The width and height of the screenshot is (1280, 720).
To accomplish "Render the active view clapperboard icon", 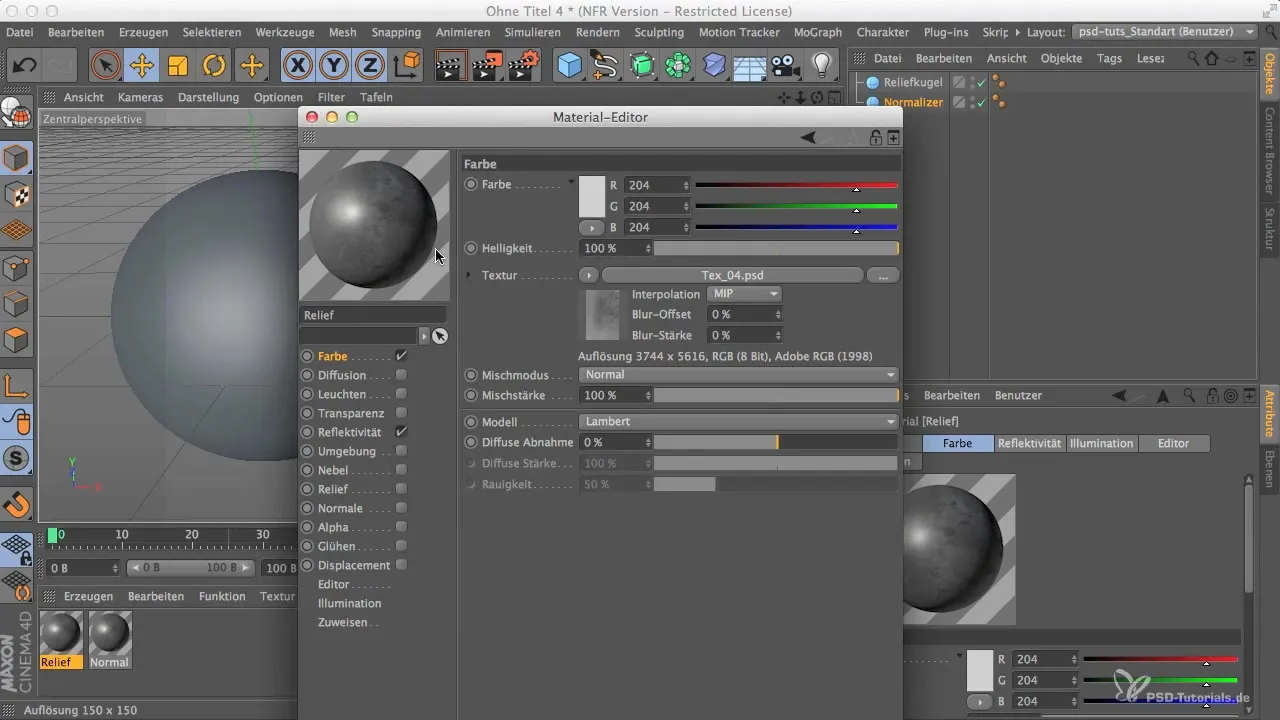I will (x=453, y=66).
